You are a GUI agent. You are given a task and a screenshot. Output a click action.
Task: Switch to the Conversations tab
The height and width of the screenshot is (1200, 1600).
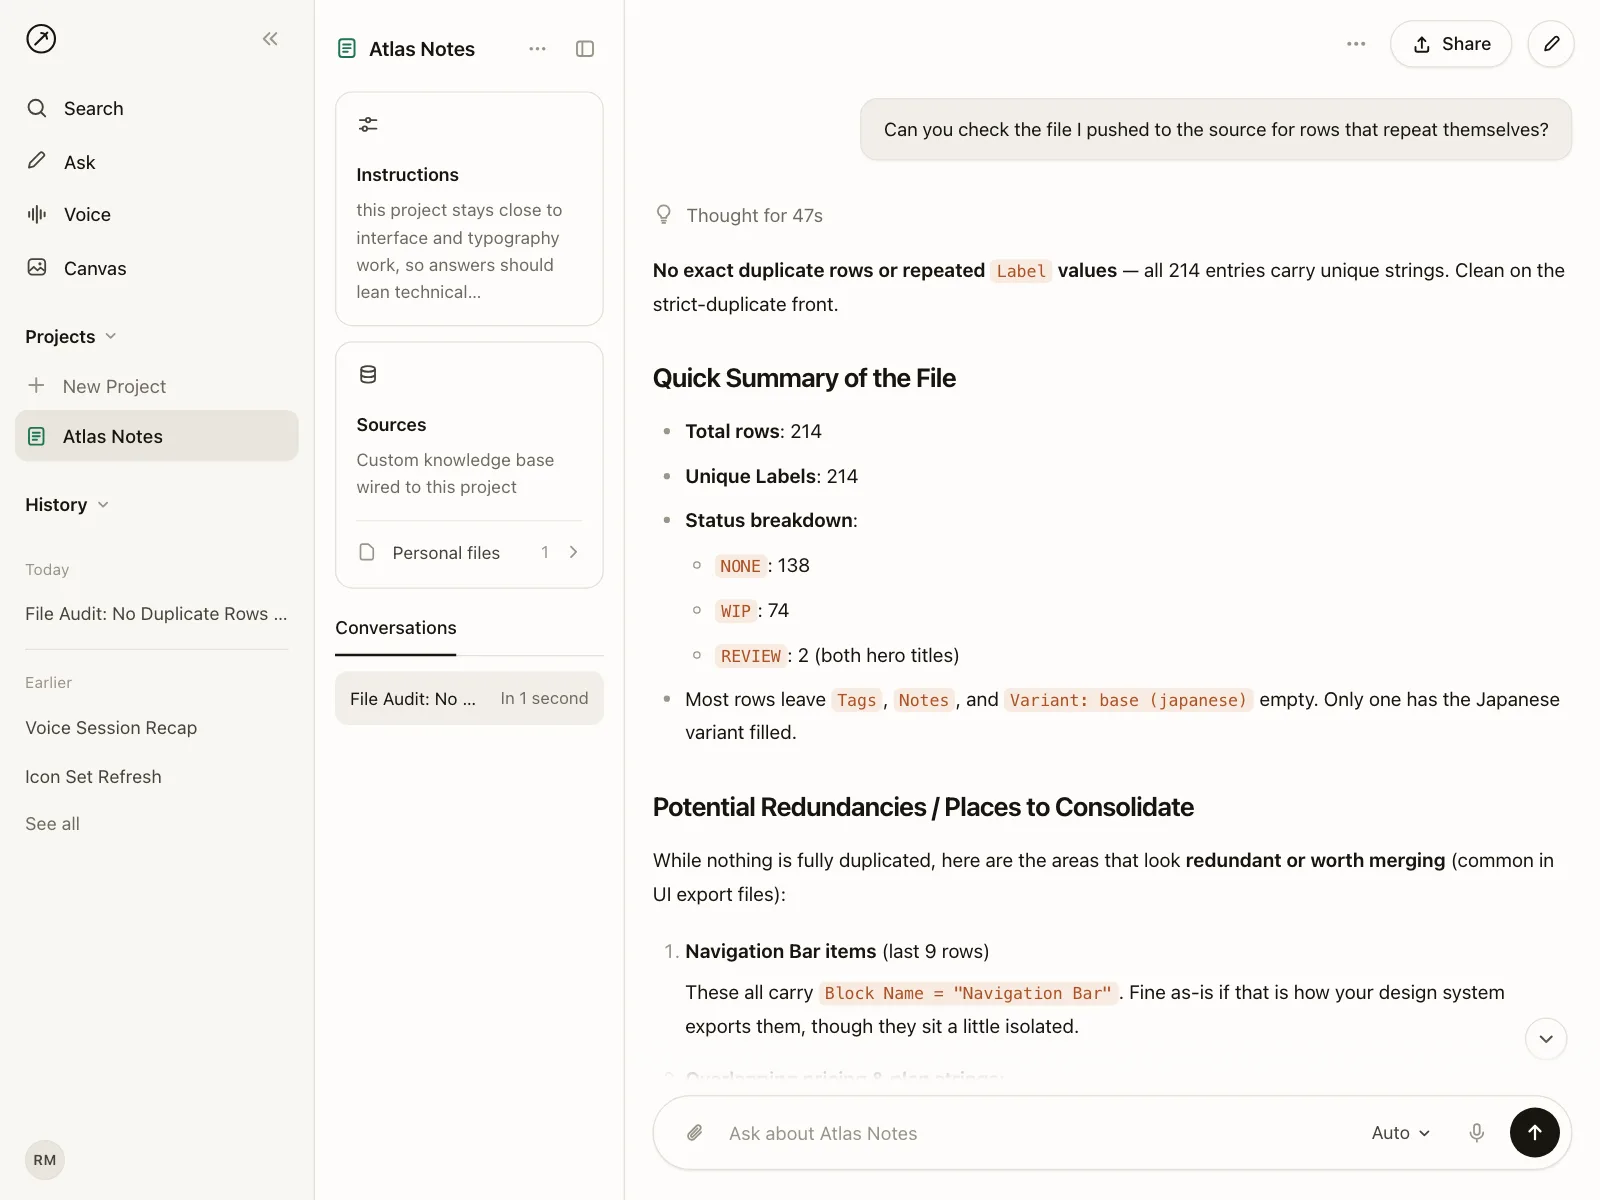[396, 628]
